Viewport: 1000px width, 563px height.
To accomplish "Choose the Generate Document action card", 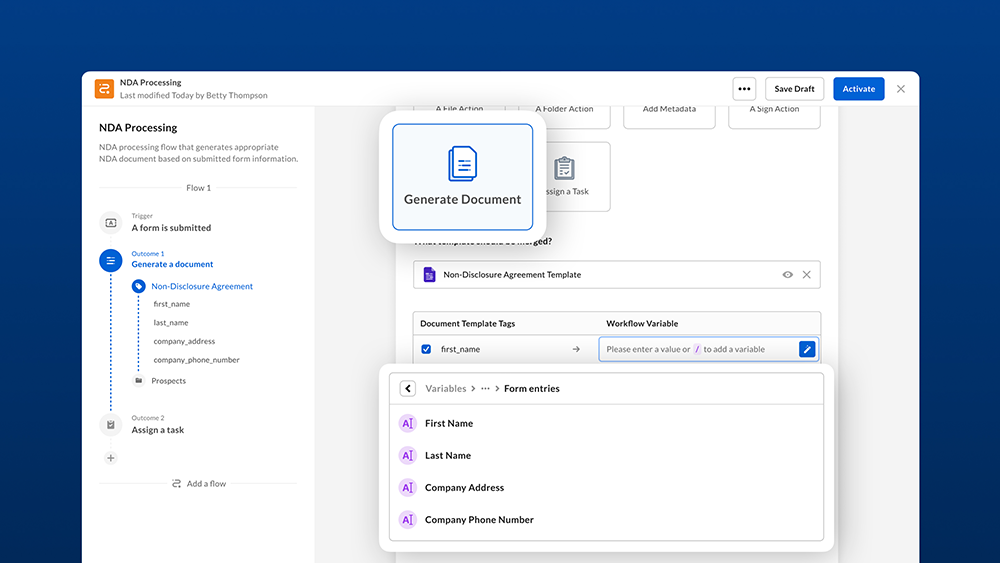I will [462, 177].
